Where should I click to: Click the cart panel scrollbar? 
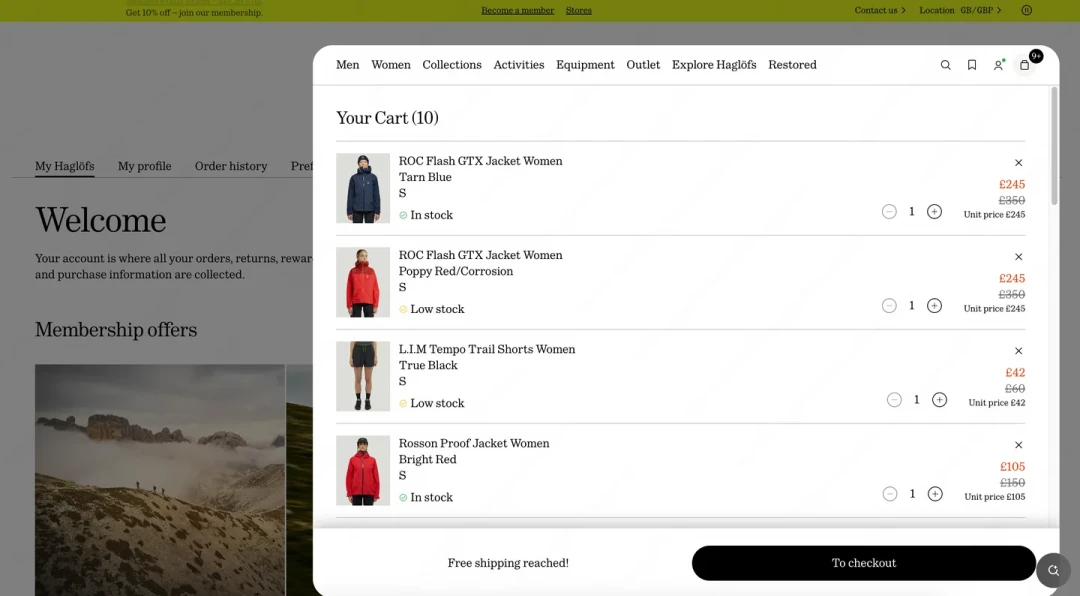click(x=1054, y=145)
